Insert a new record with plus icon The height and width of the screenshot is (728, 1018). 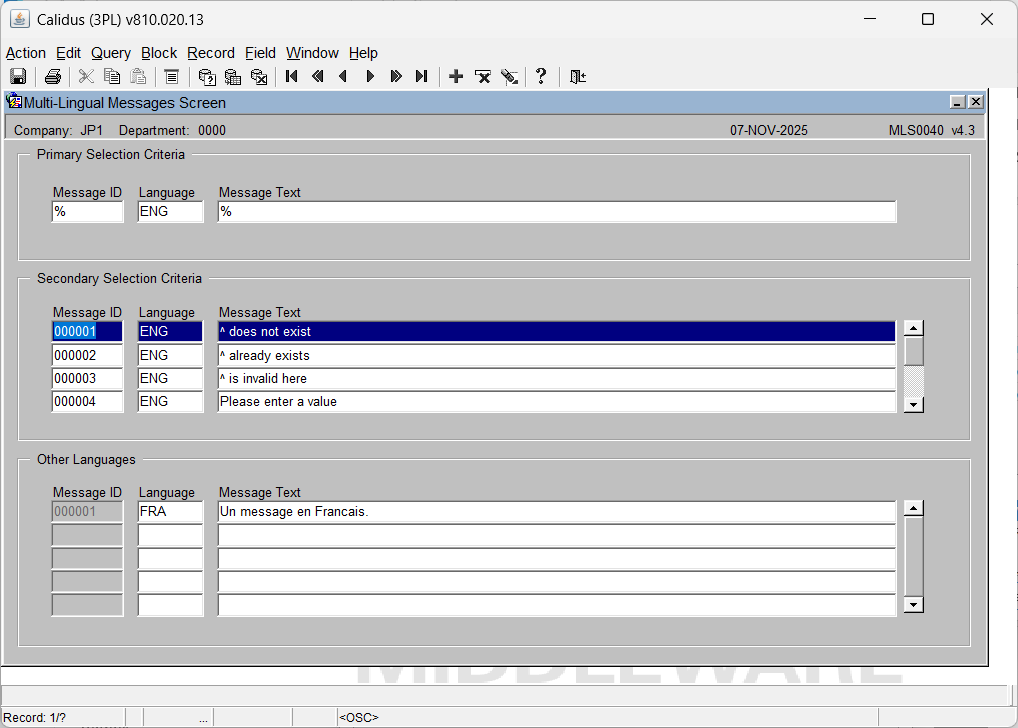[x=456, y=77]
